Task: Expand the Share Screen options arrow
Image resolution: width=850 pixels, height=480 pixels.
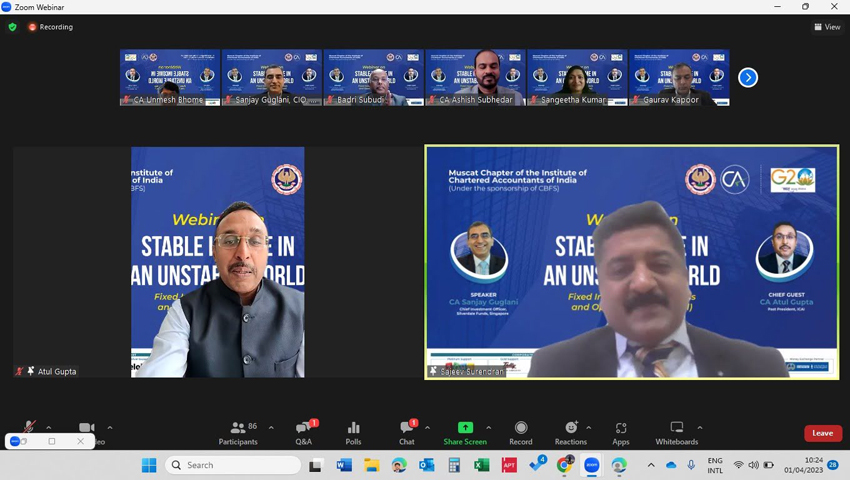Action: pos(489,428)
